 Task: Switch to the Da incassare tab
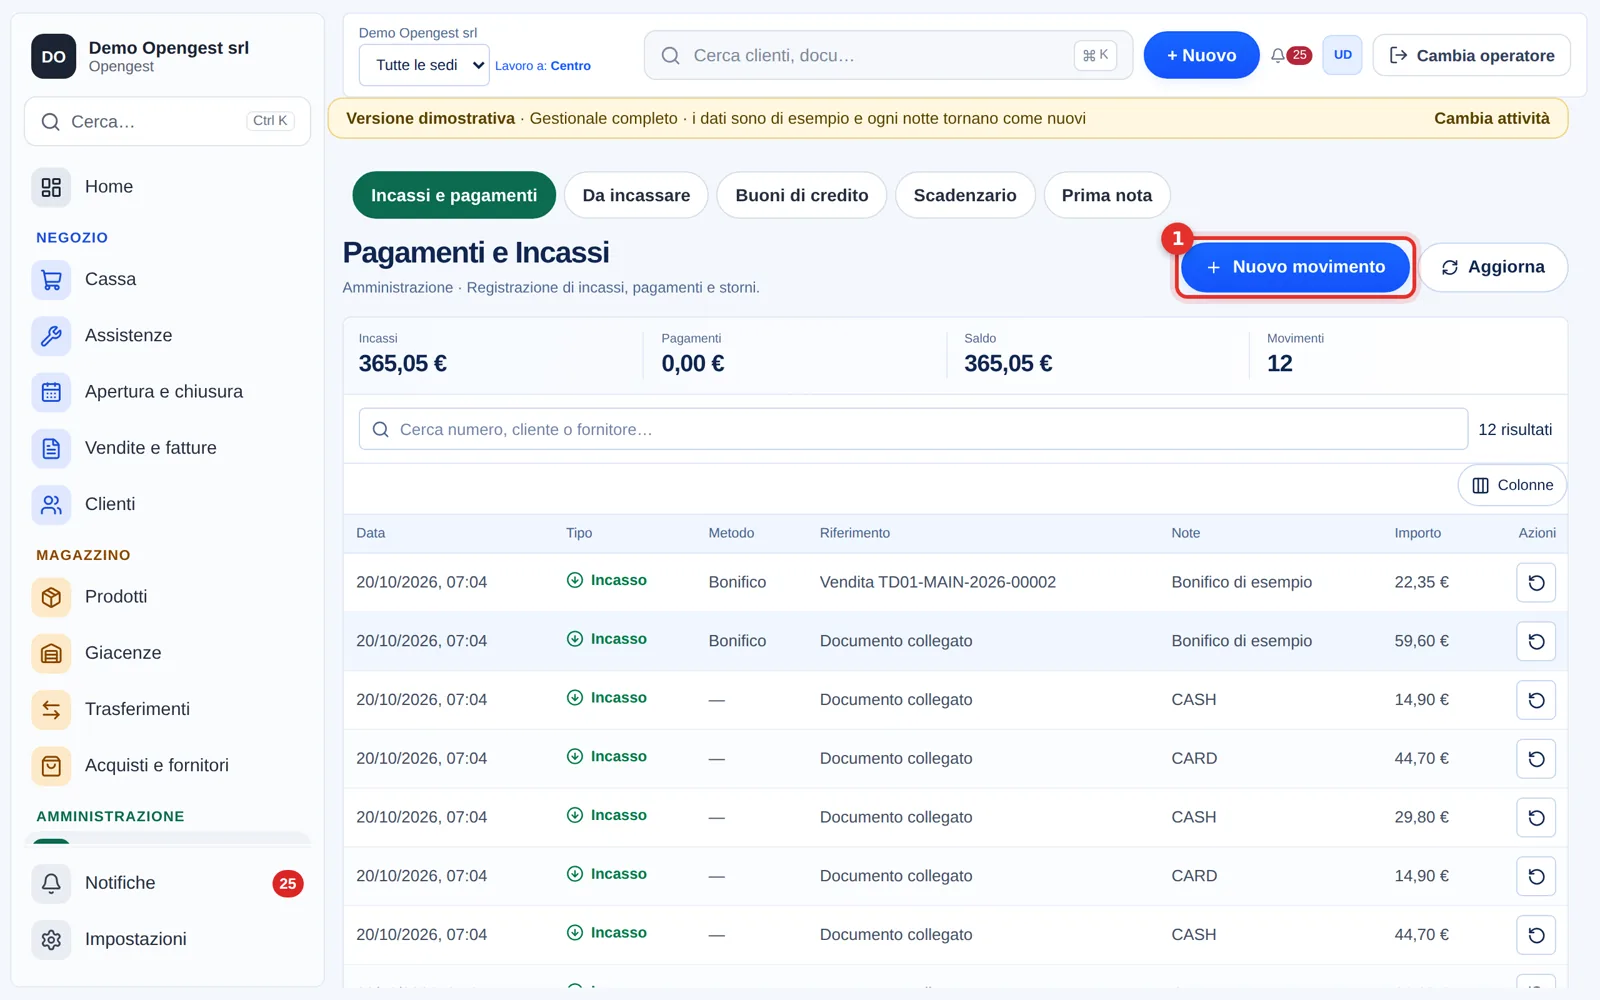636,195
